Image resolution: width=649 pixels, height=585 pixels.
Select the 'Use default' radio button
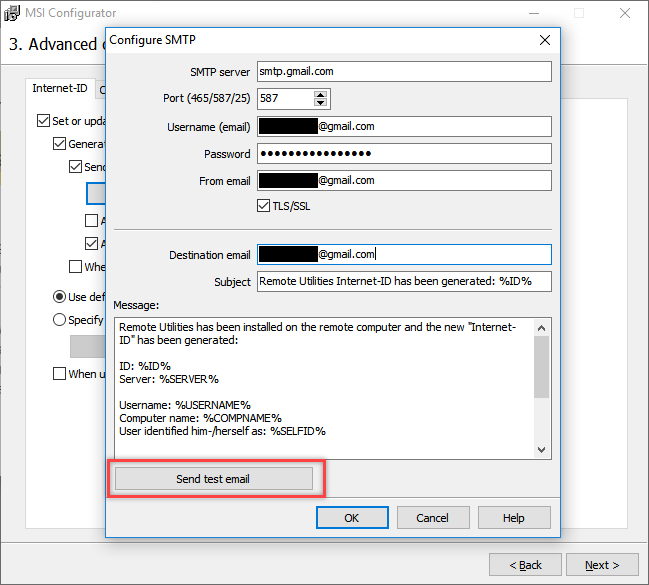coord(60,296)
